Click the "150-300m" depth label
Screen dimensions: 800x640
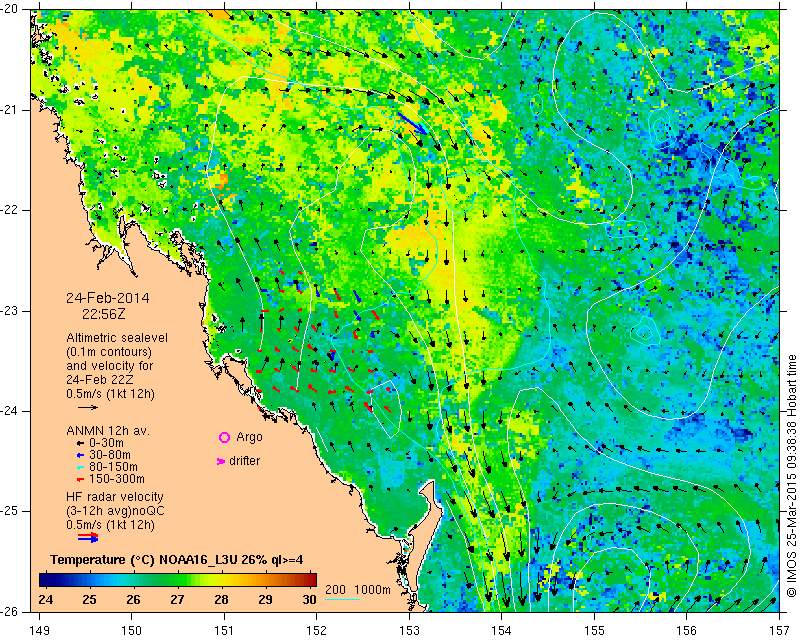[x=117, y=479]
